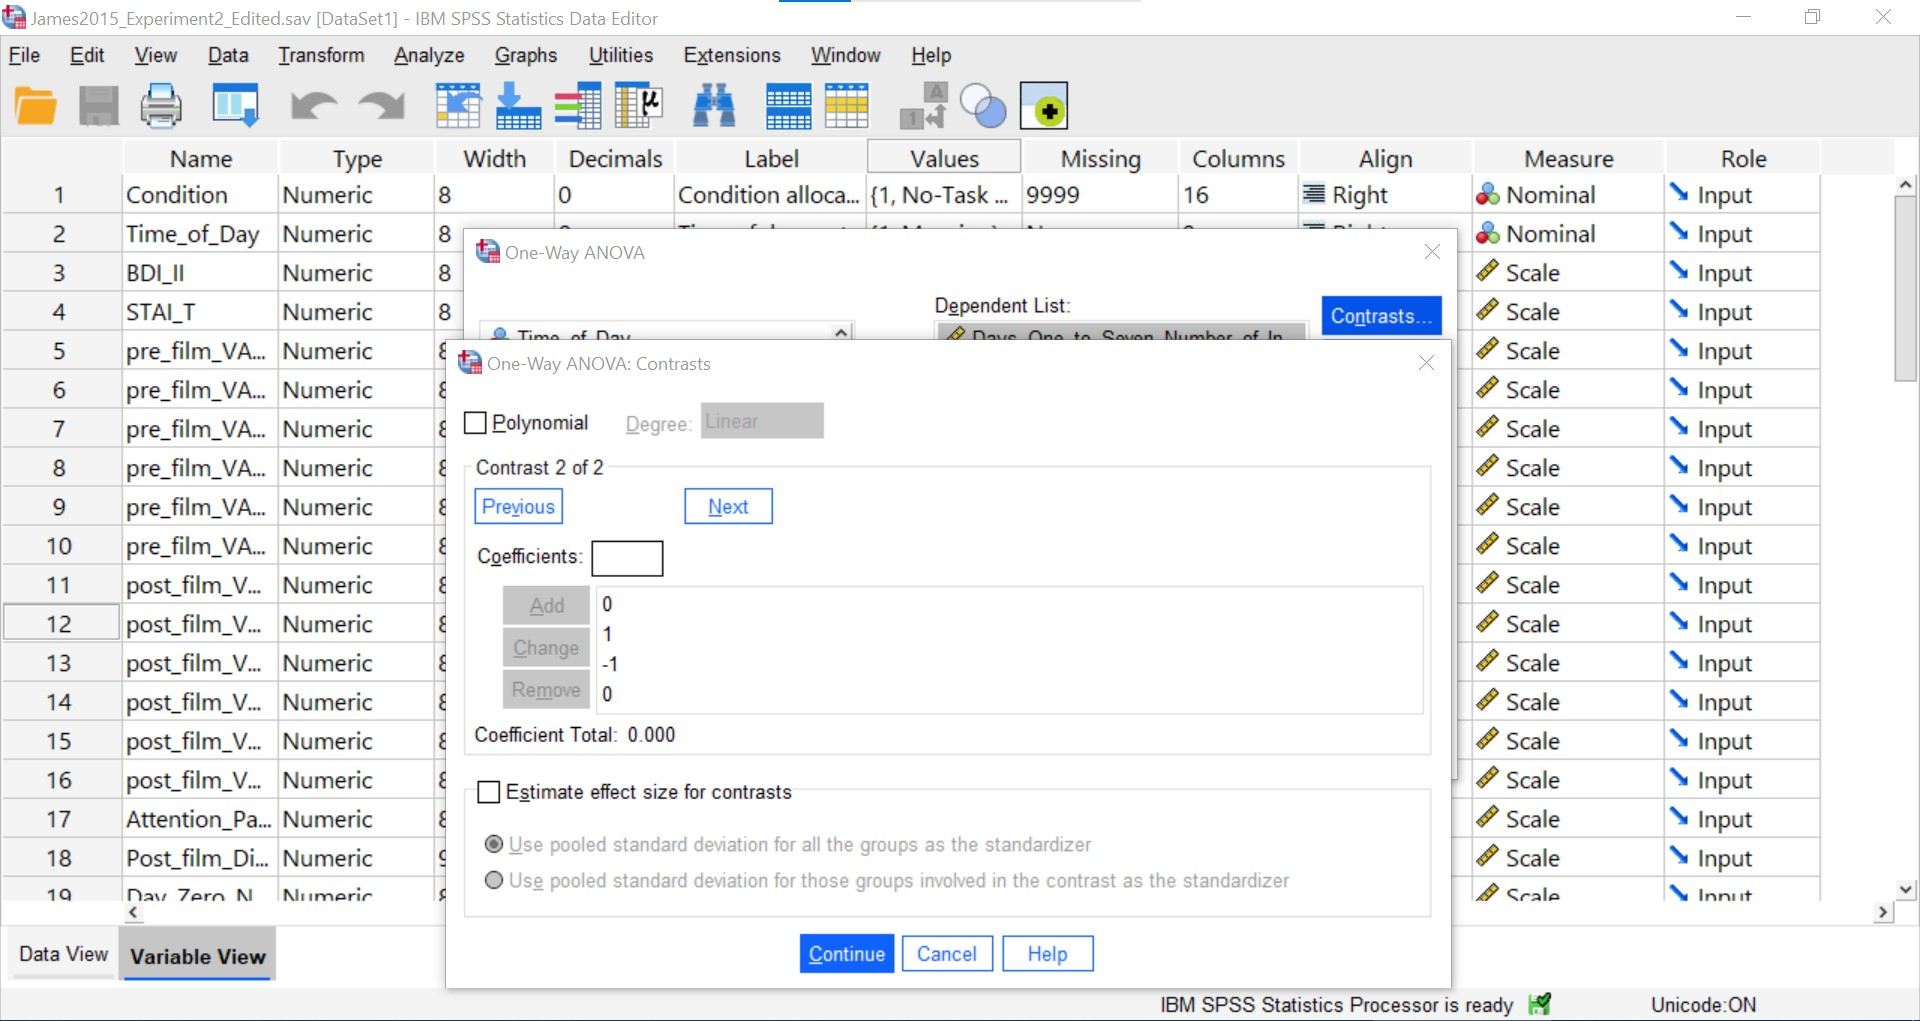Click the Show all variables icon

pyautogui.click(x=1044, y=106)
